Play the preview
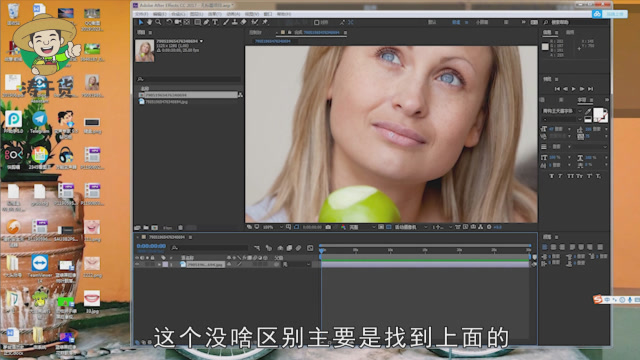640x360 pixels. 573,89
